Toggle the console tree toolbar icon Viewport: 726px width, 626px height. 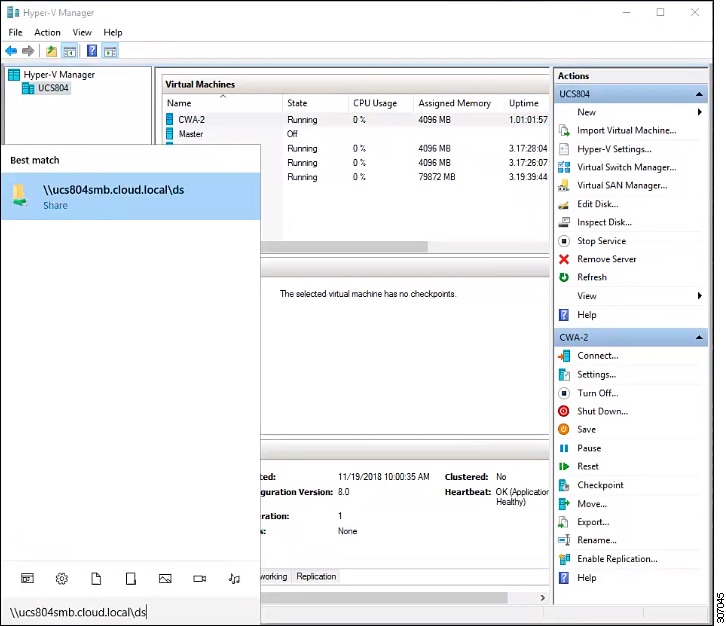(70, 51)
